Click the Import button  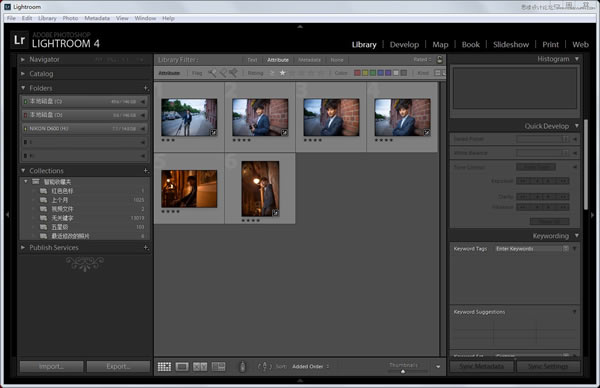(51, 367)
